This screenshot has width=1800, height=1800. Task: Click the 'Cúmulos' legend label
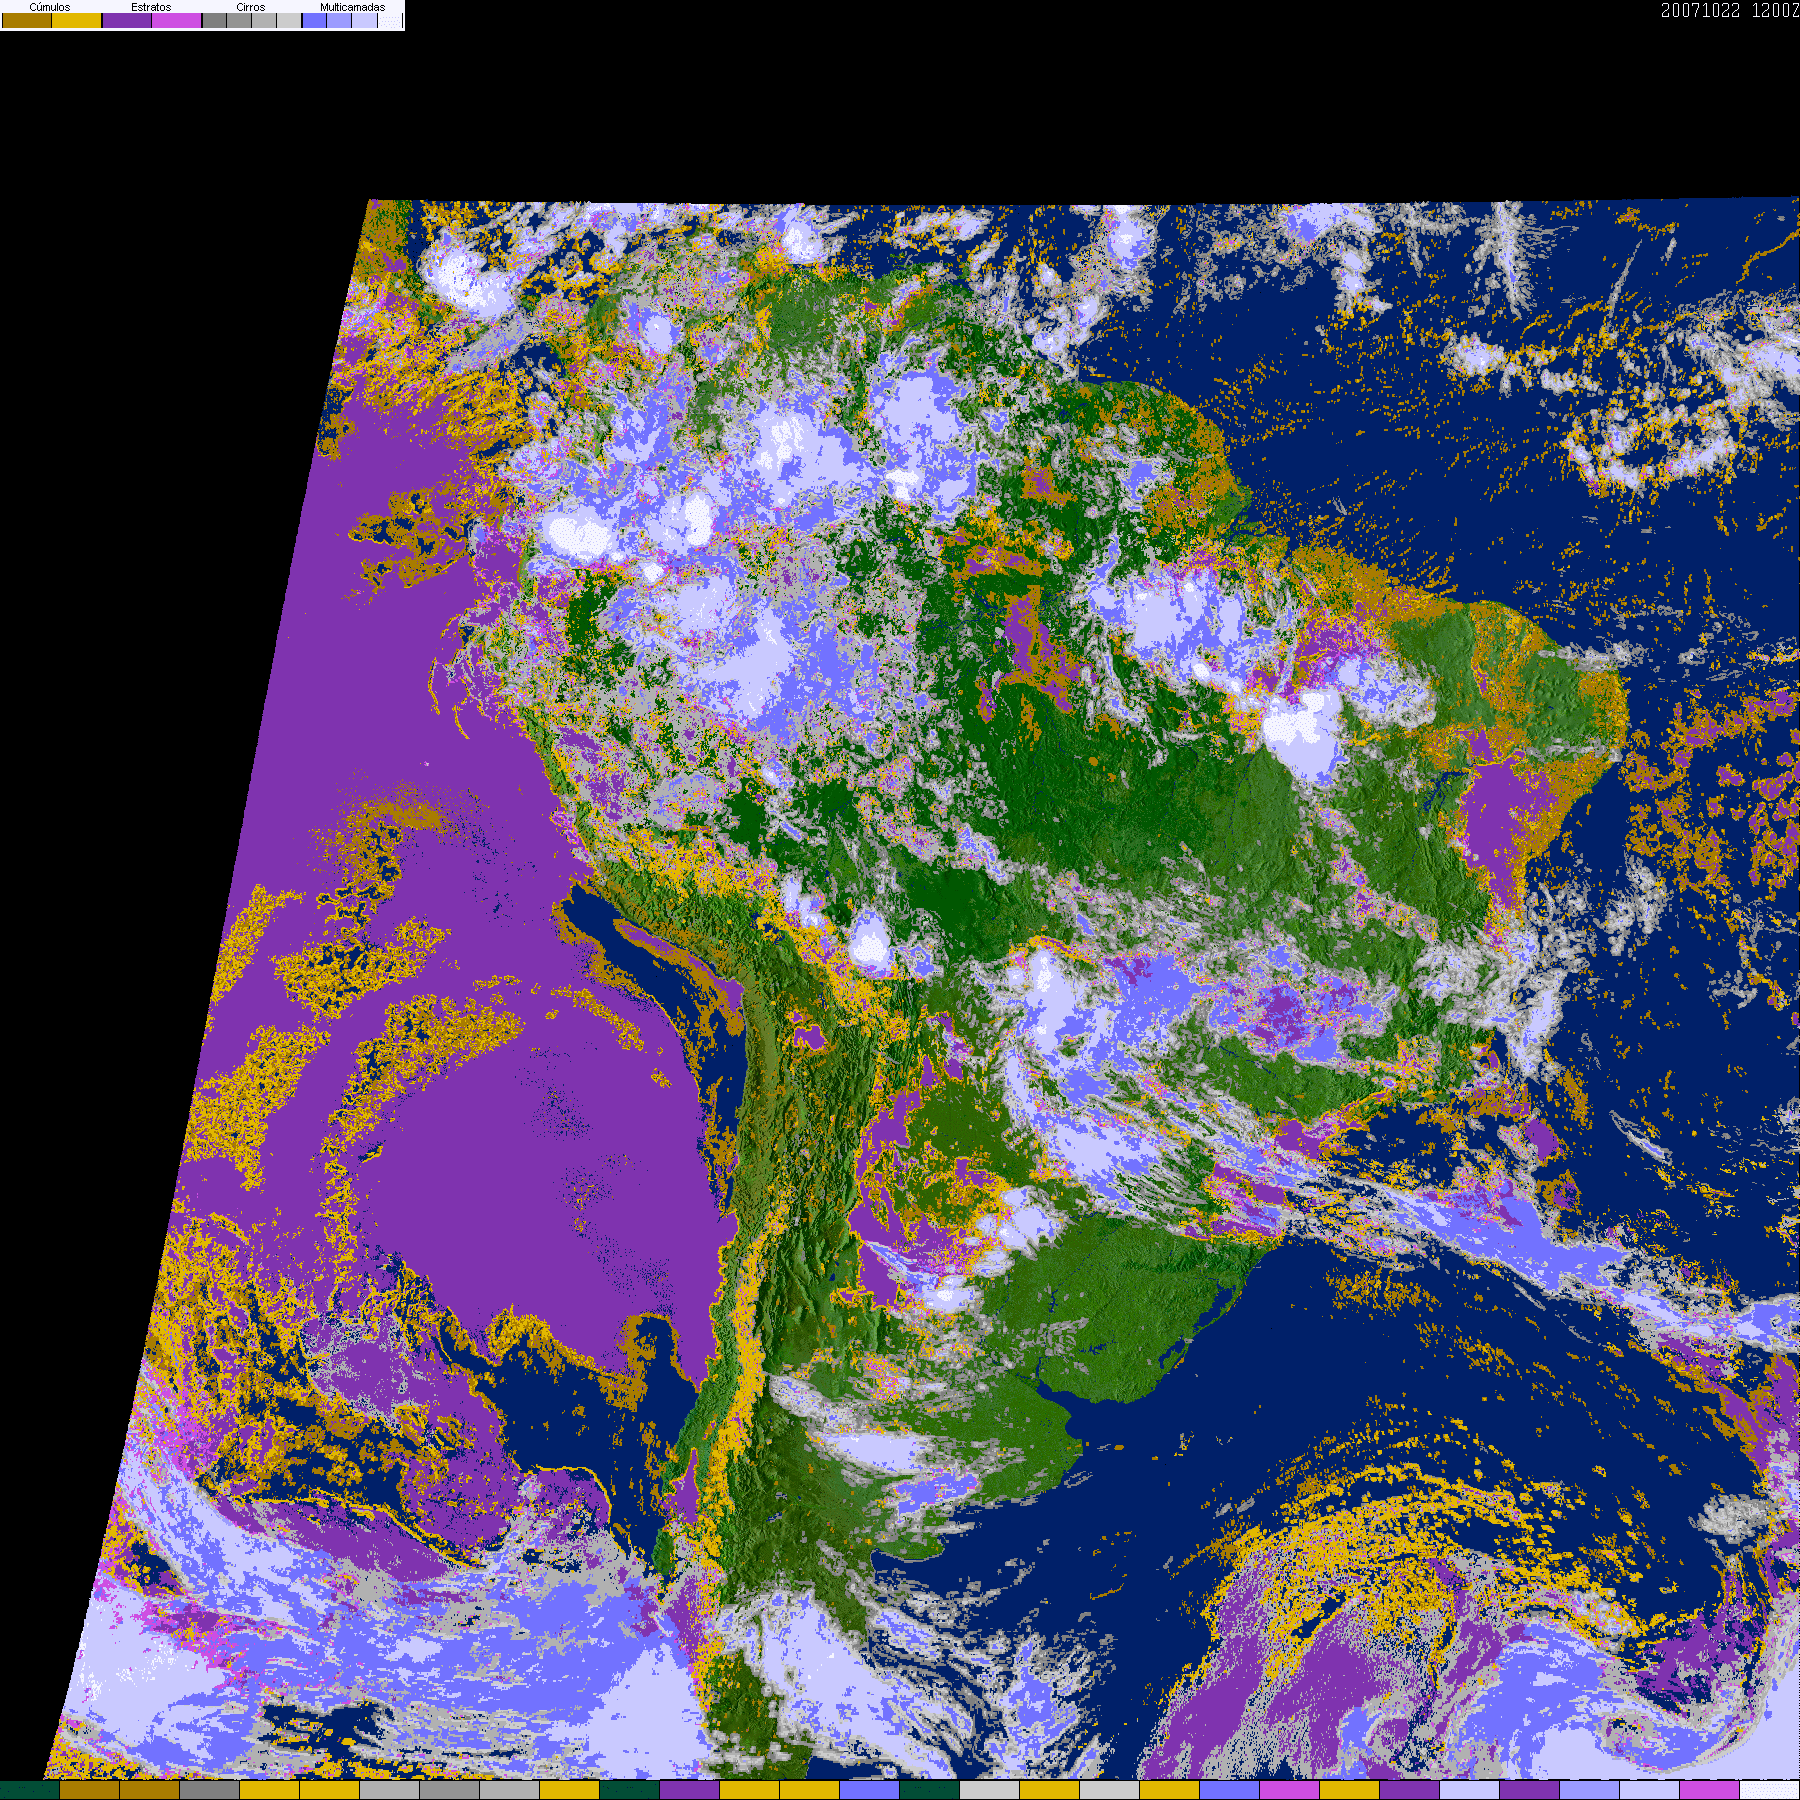50,7
